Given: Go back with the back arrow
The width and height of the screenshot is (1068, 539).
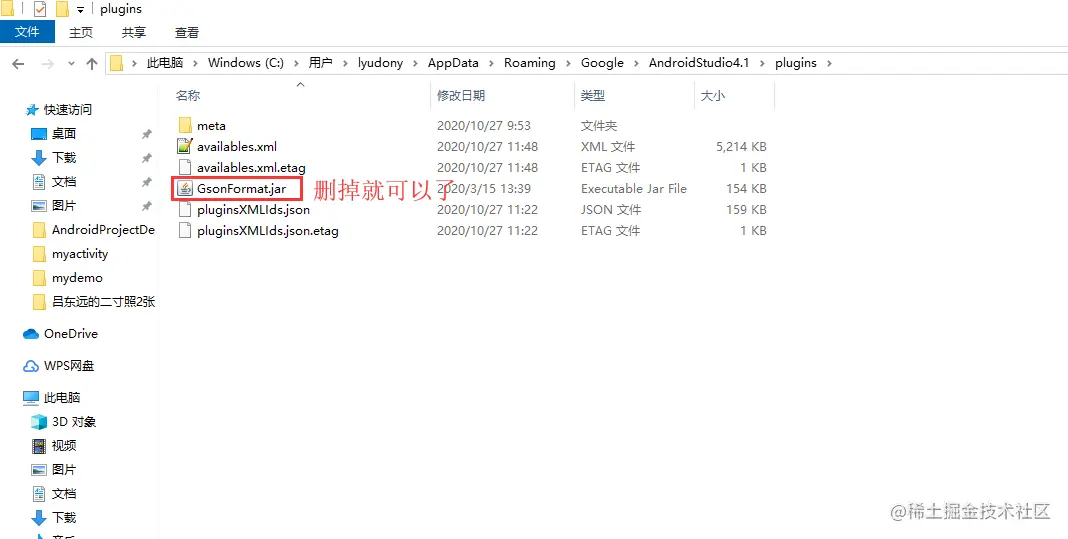Looking at the screenshot, I should pyautogui.click(x=18, y=63).
